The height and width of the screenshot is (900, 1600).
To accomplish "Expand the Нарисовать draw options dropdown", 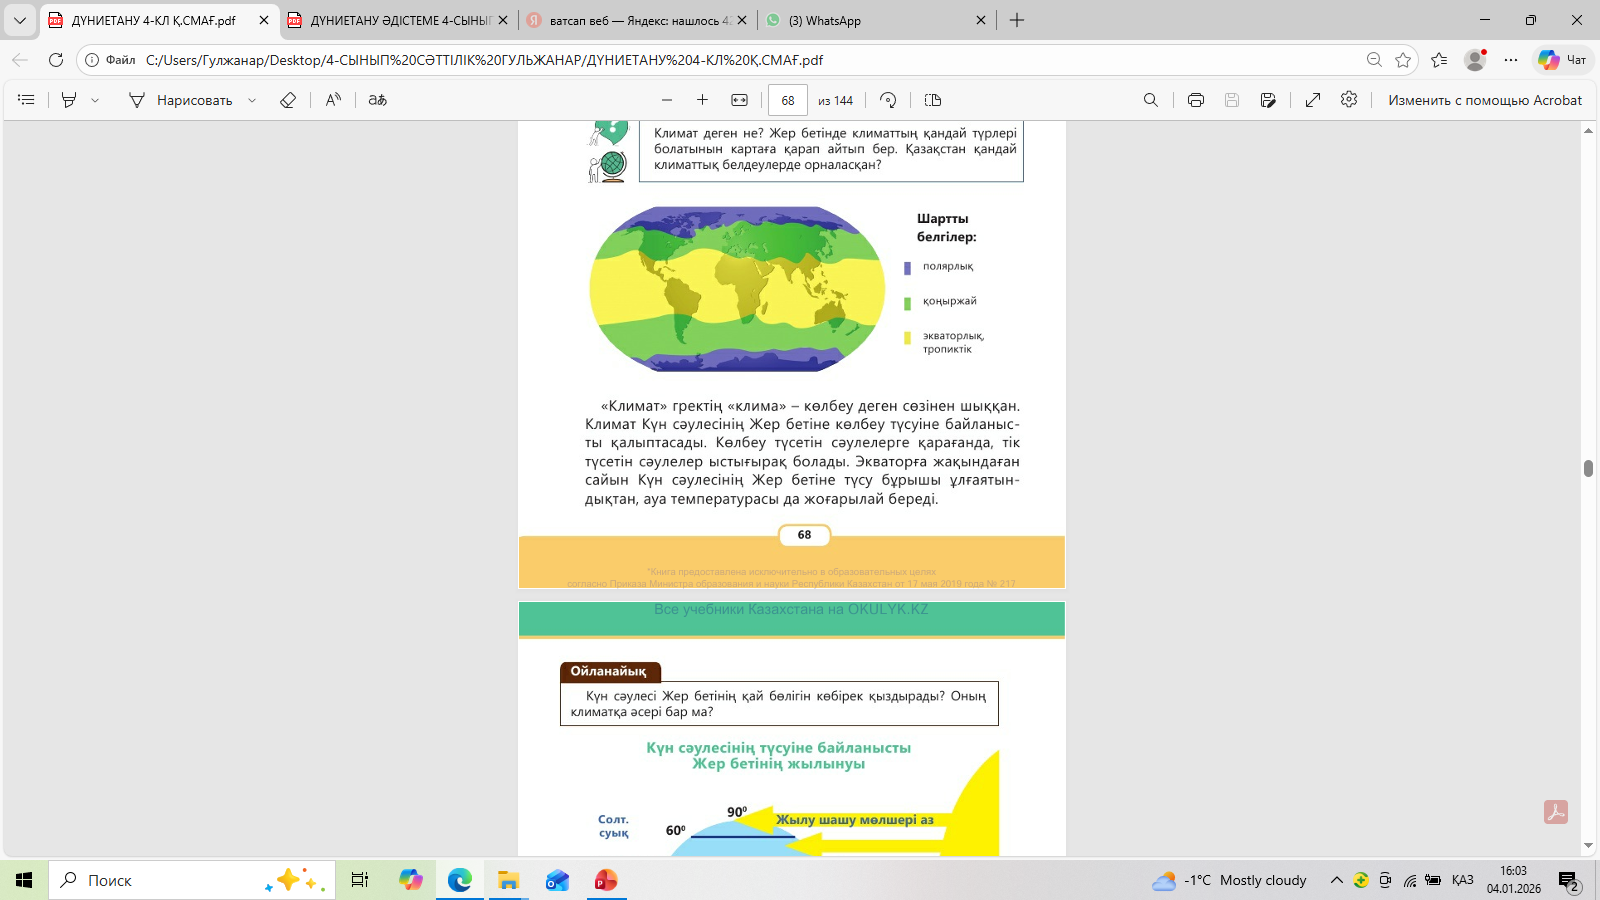I will click(252, 100).
